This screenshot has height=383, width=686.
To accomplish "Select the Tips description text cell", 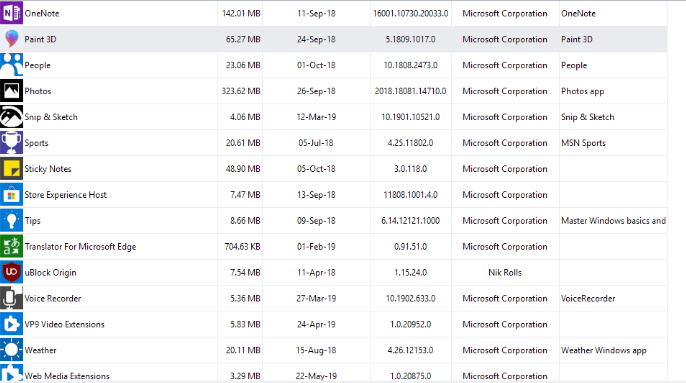I will pyautogui.click(x=613, y=221).
